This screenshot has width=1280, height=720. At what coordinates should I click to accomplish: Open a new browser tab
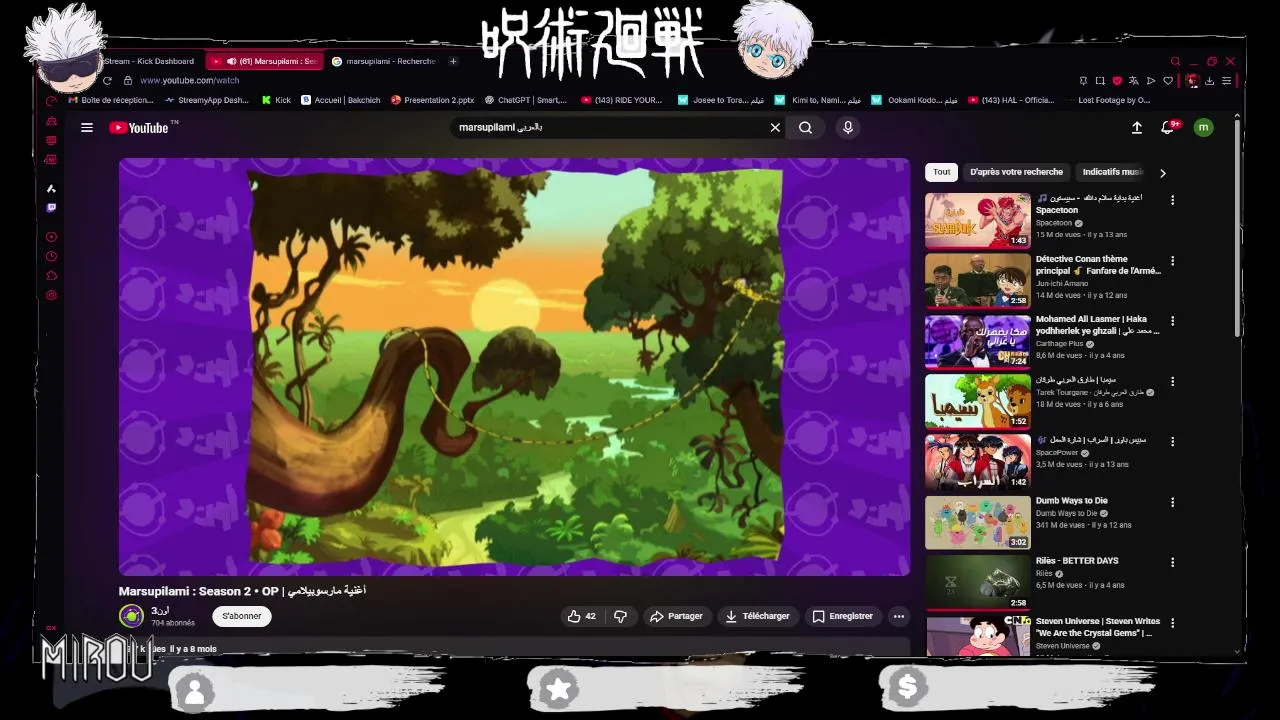tap(453, 61)
